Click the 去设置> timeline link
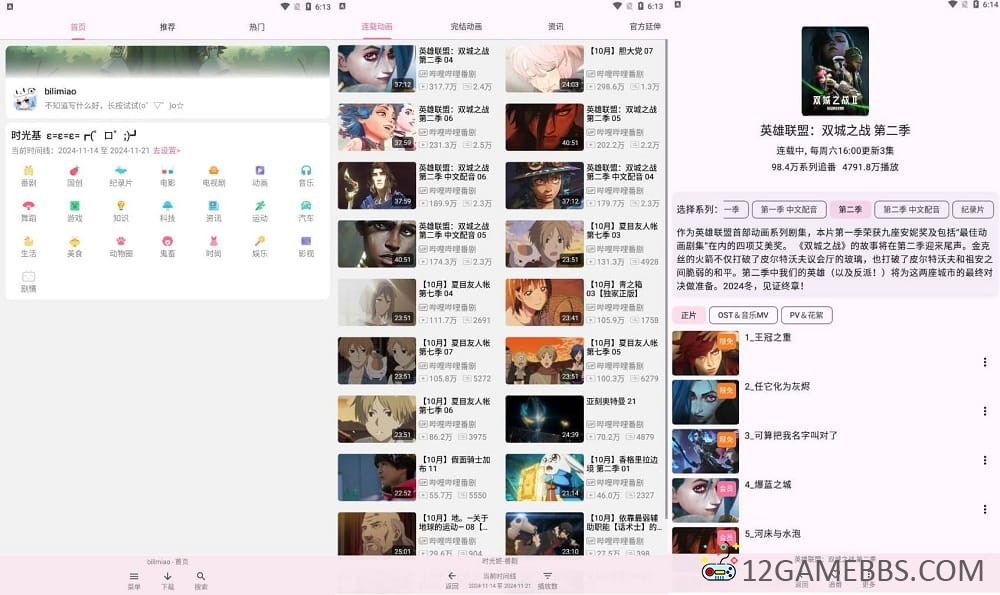Viewport: 1000px width, 595px height. click(x=166, y=151)
